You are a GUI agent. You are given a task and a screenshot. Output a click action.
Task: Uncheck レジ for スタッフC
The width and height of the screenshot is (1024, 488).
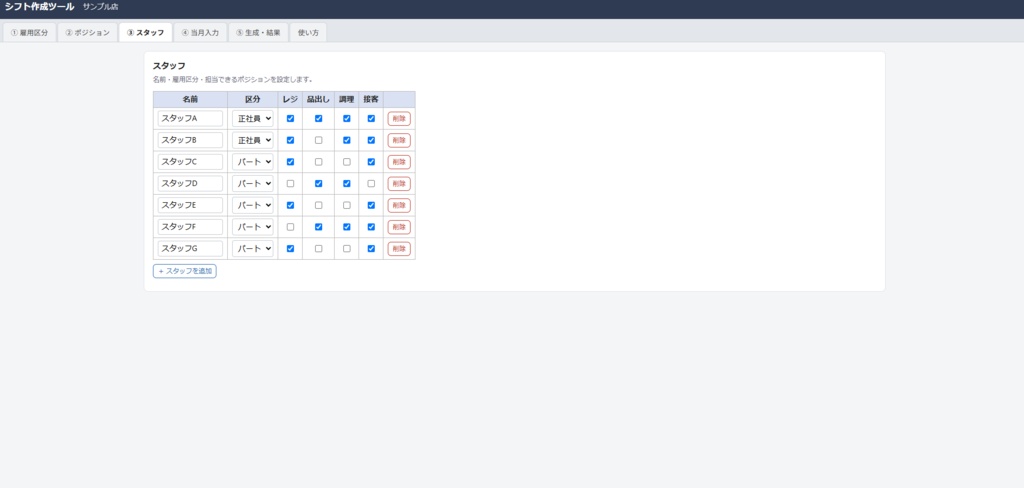[x=291, y=161]
